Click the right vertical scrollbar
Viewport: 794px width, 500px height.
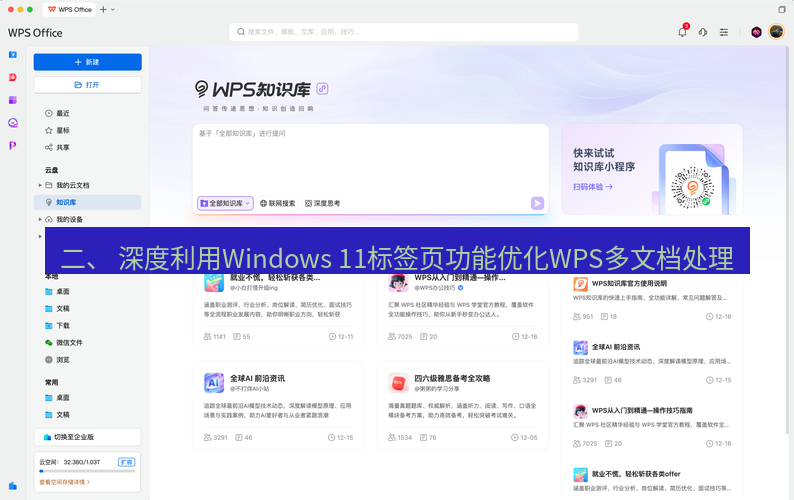coord(788,238)
